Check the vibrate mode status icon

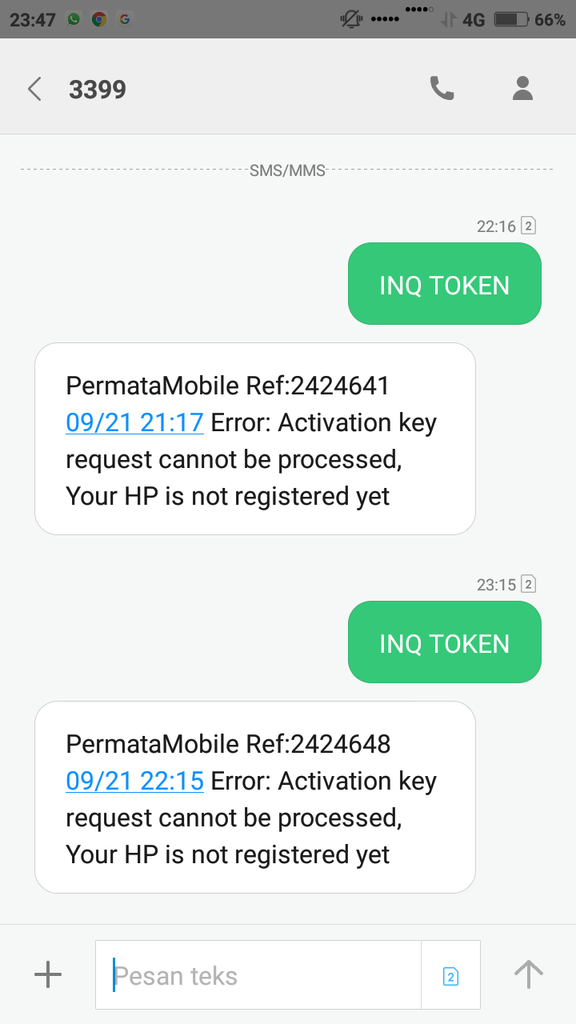click(x=350, y=18)
